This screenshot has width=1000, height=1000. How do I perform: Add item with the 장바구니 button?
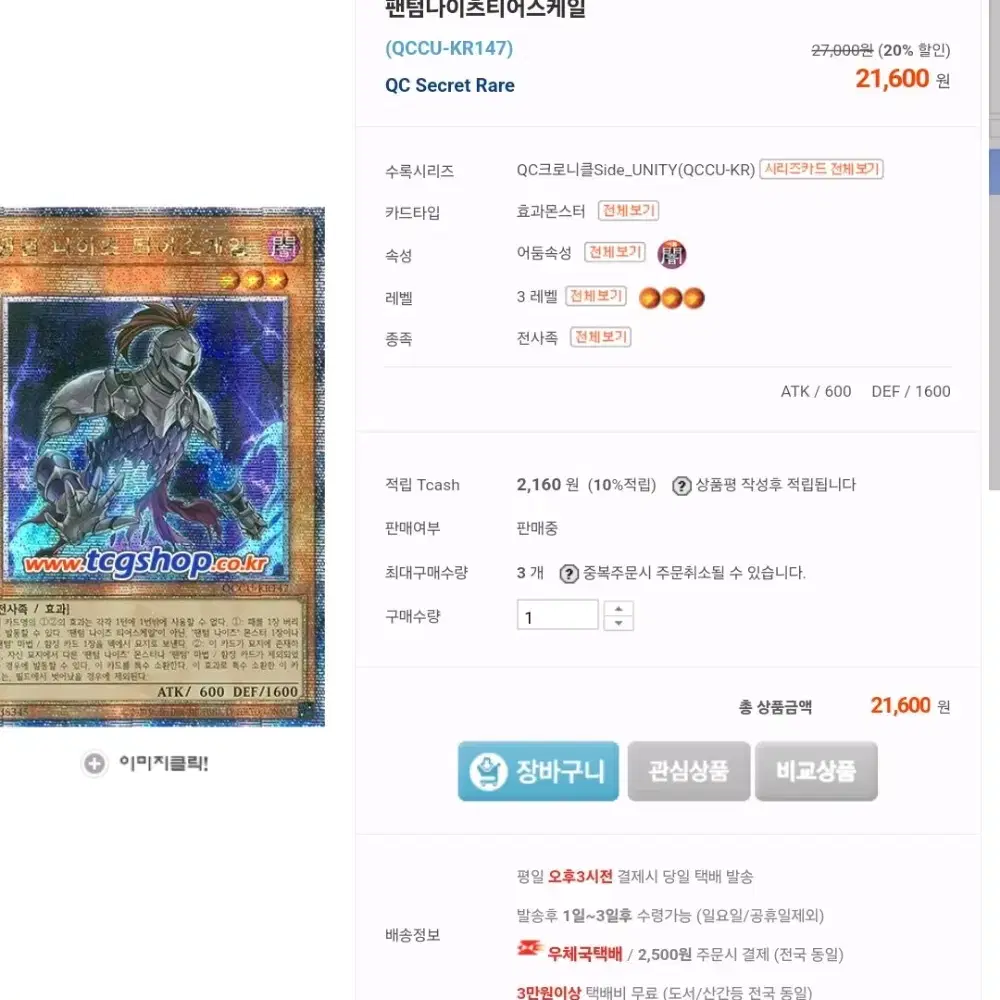tap(538, 771)
